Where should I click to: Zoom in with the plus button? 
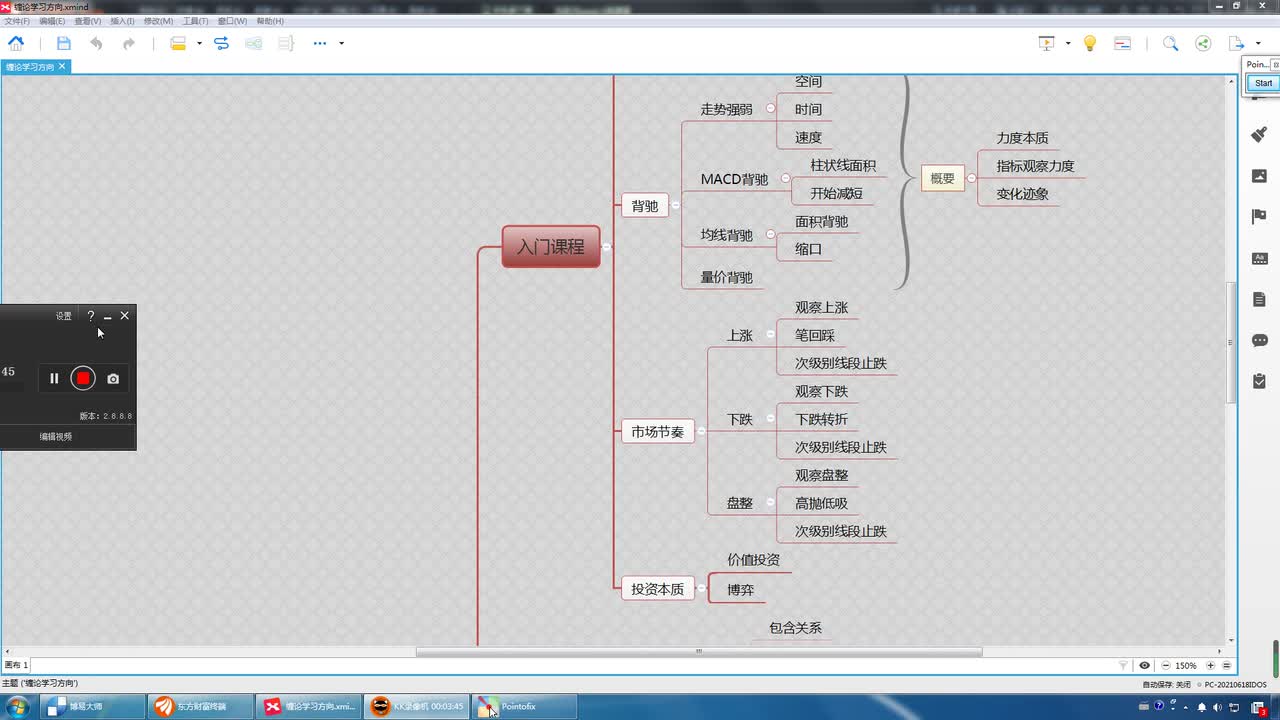[x=1210, y=665]
